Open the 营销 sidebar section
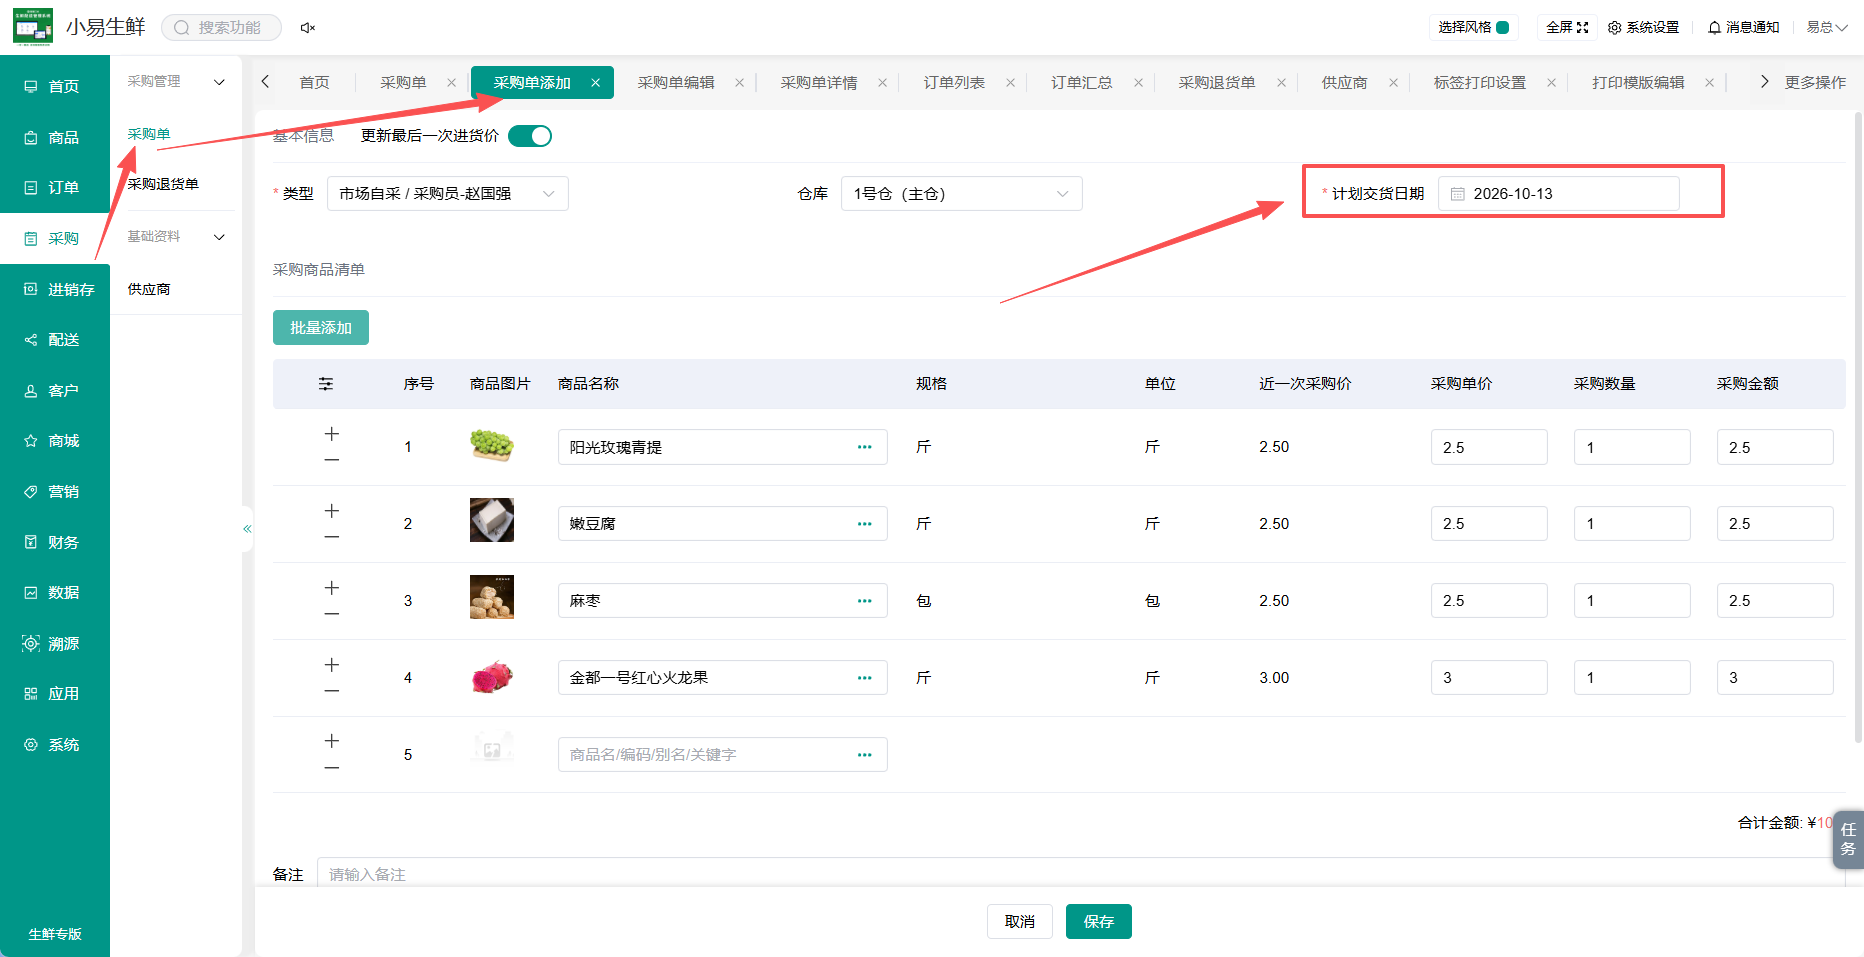Viewport: 1864px width, 957px height. tap(55, 492)
